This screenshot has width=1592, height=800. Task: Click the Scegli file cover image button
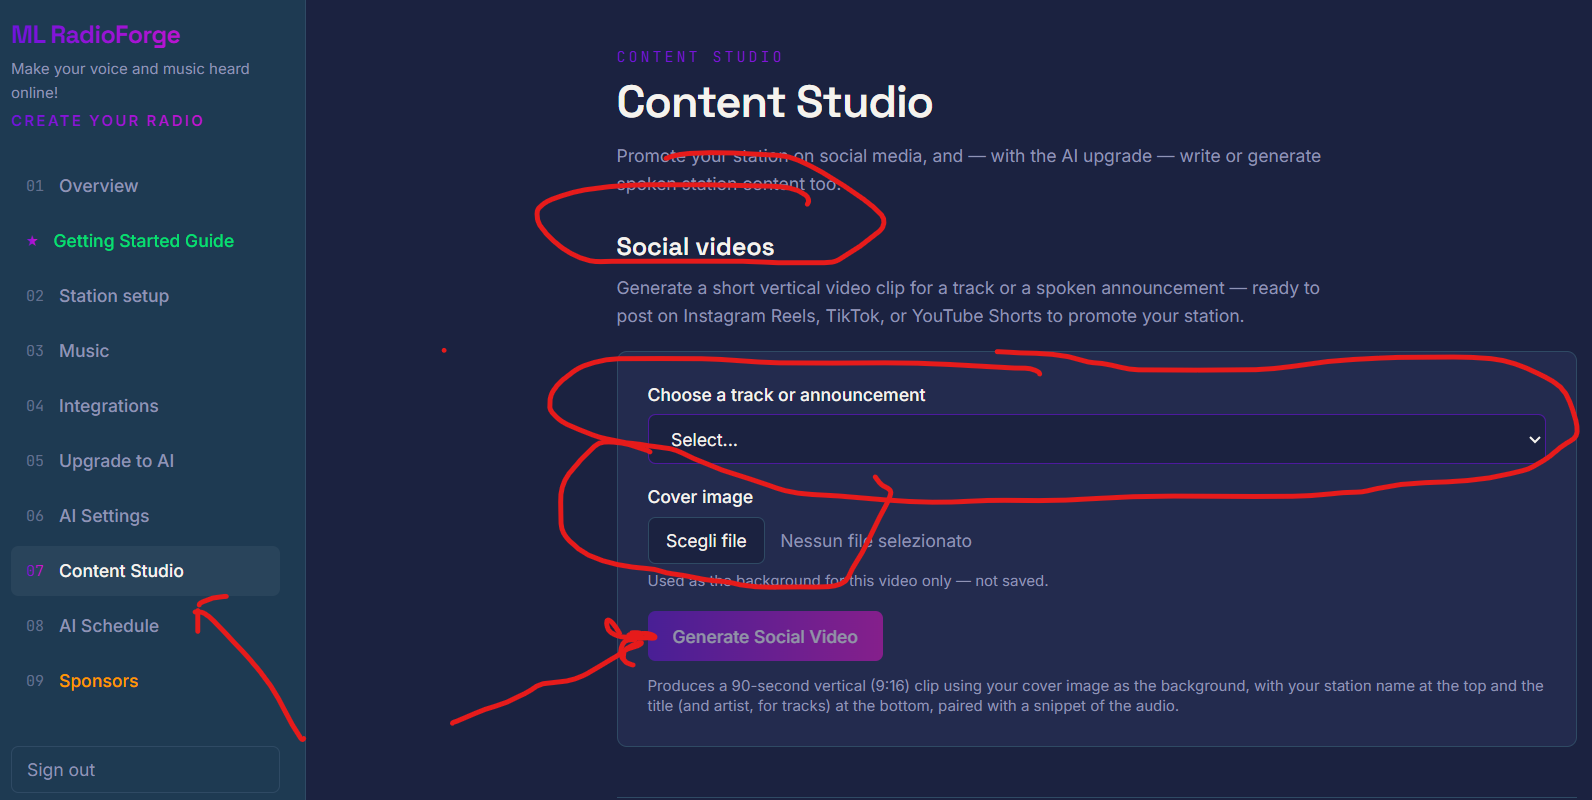pyautogui.click(x=706, y=541)
